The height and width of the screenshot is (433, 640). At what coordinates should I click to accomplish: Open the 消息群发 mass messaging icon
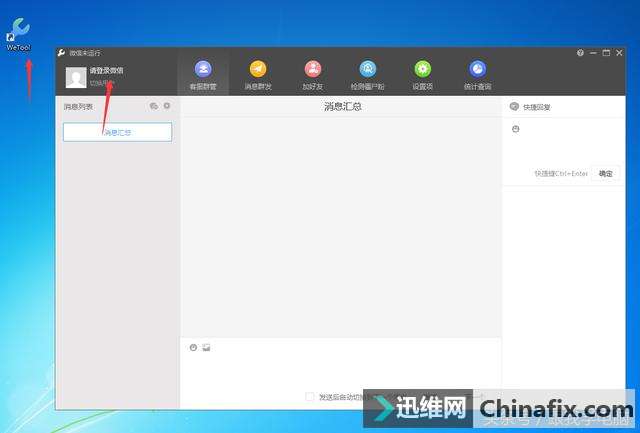click(x=258, y=74)
